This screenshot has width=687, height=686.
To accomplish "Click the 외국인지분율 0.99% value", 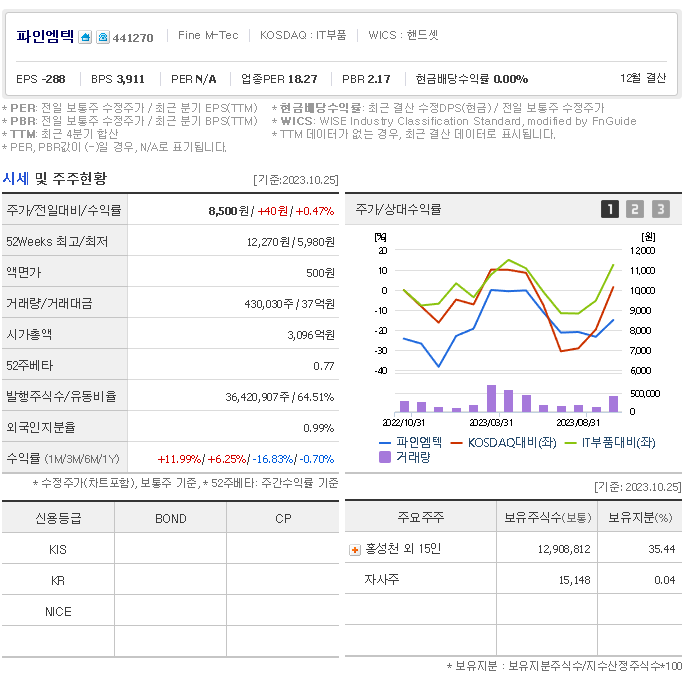I will [319, 428].
